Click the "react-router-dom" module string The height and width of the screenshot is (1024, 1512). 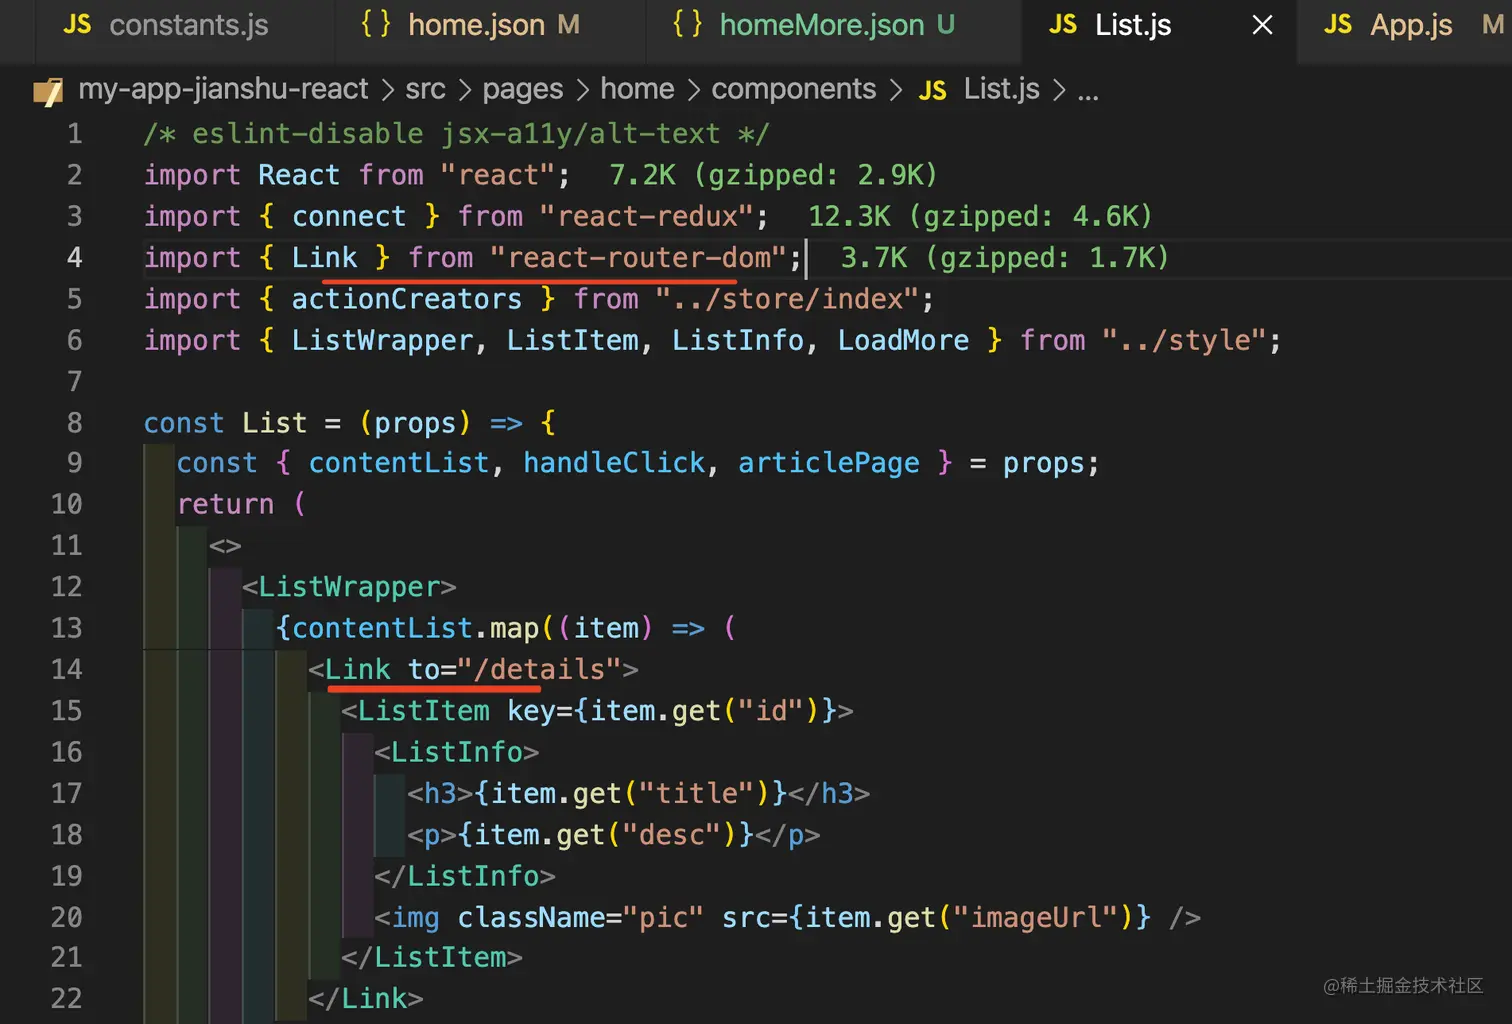(x=639, y=258)
